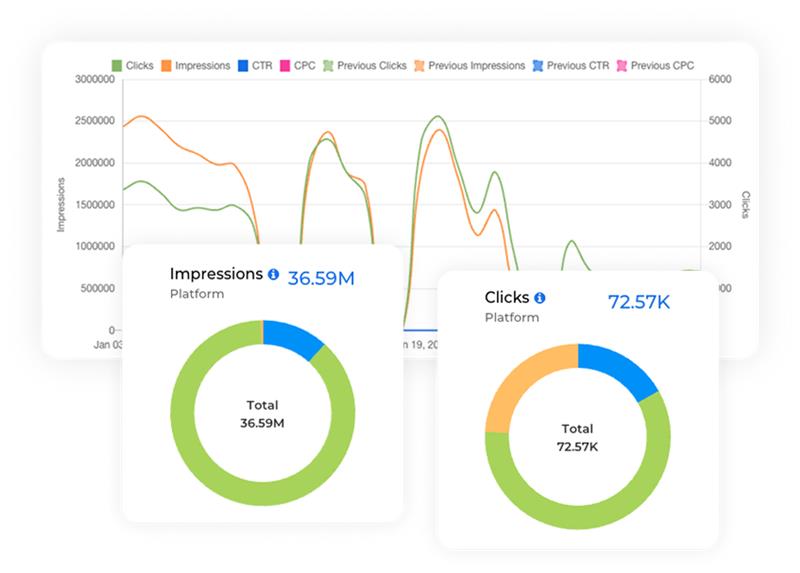
Task: Toggle the Impressions legend series
Action: pos(195,66)
